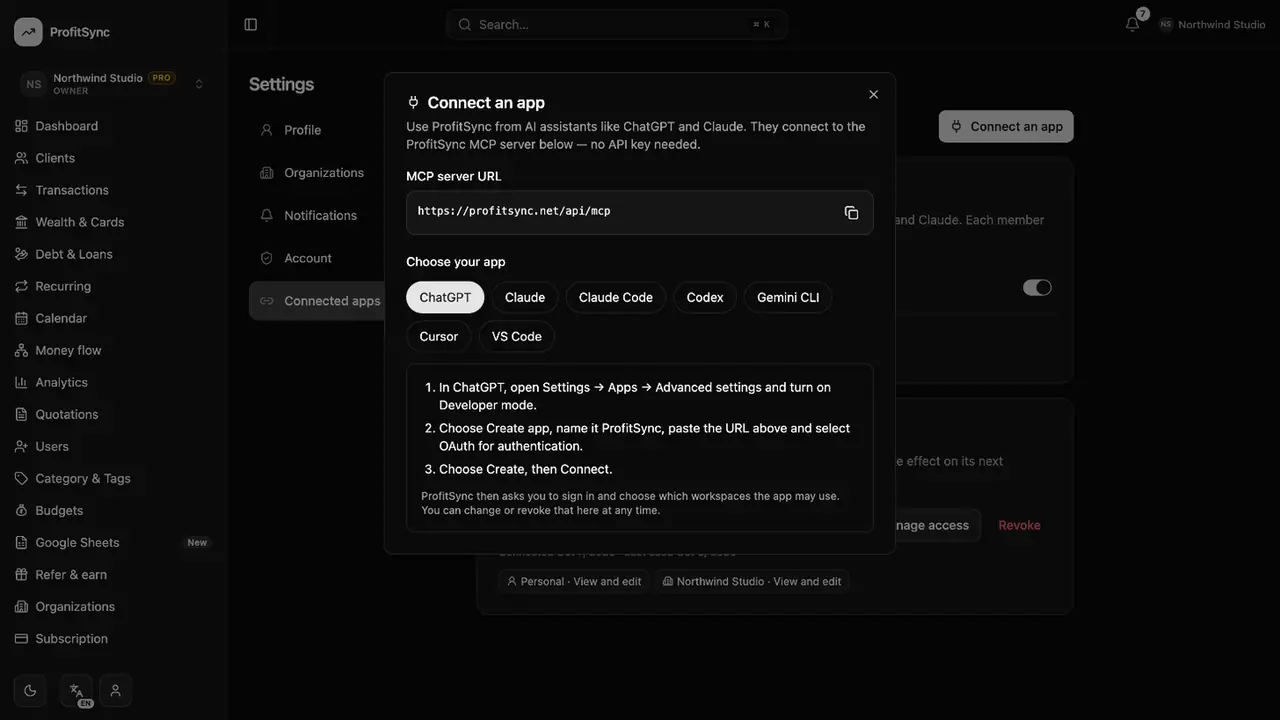Click the ProfitSync logo icon
Viewport: 1280px width, 720px height.
[28, 32]
